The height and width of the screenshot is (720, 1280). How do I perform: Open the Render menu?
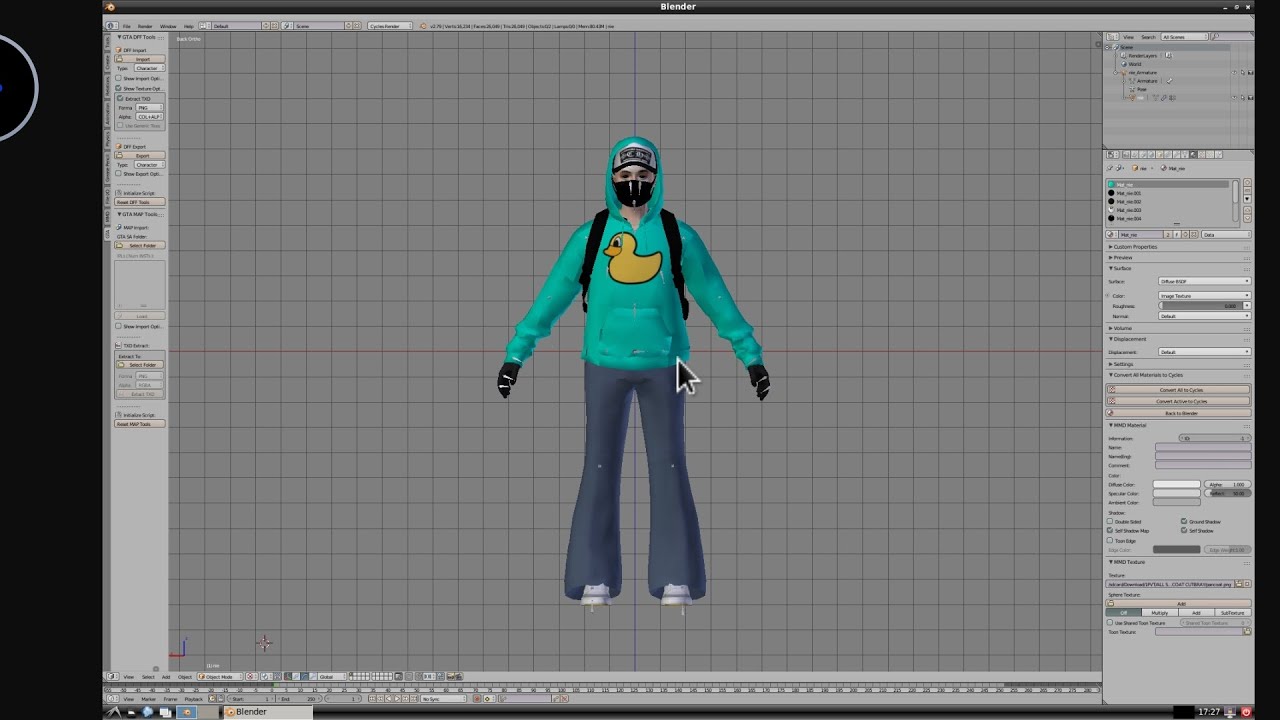click(x=145, y=26)
